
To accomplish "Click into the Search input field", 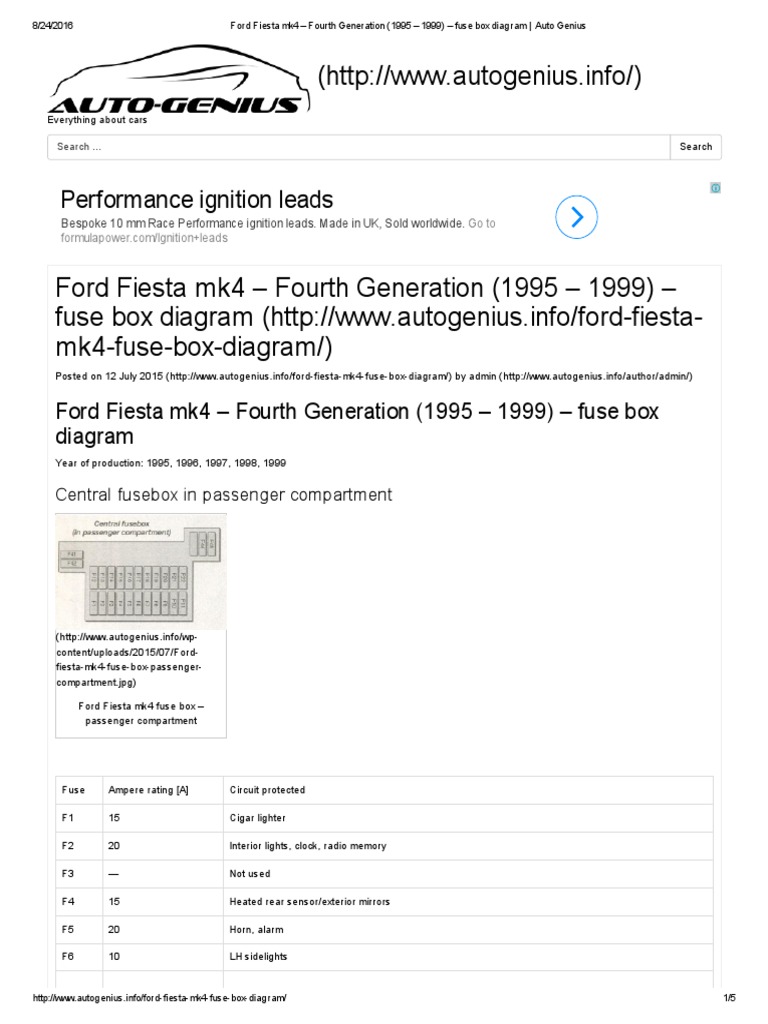I will coord(358,147).
